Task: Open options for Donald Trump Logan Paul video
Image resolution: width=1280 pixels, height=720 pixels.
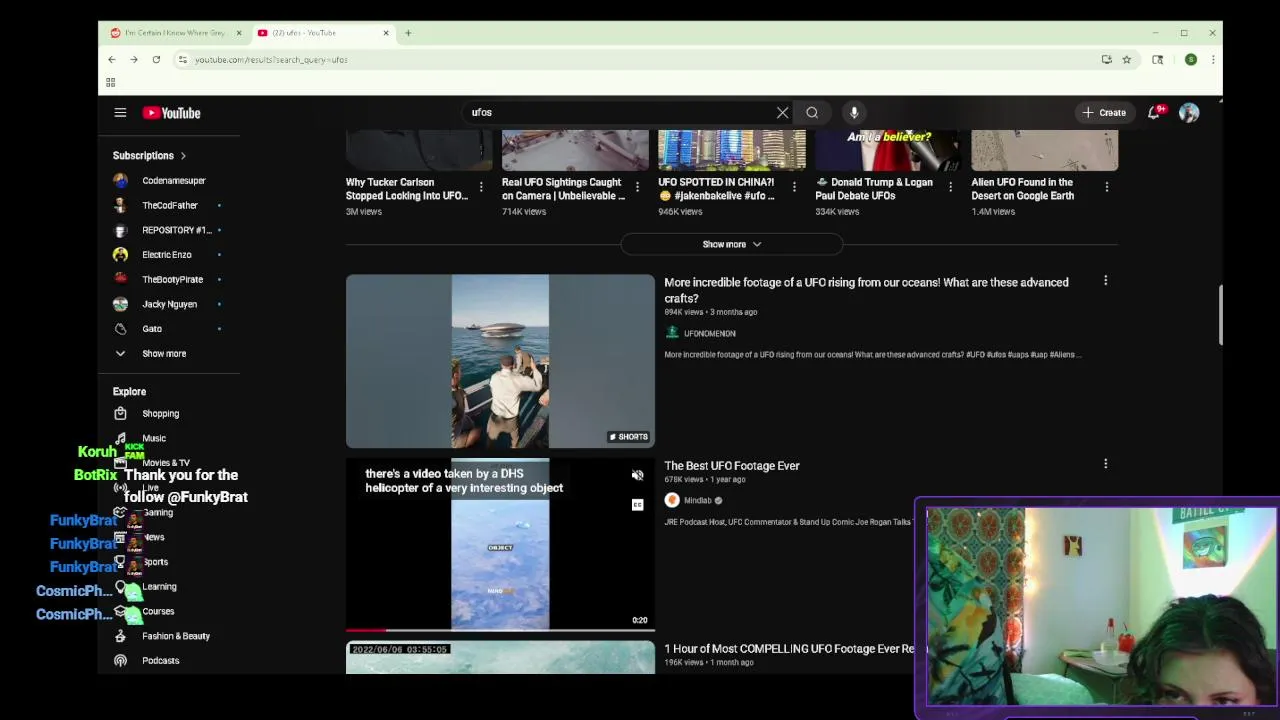Action: (950, 187)
